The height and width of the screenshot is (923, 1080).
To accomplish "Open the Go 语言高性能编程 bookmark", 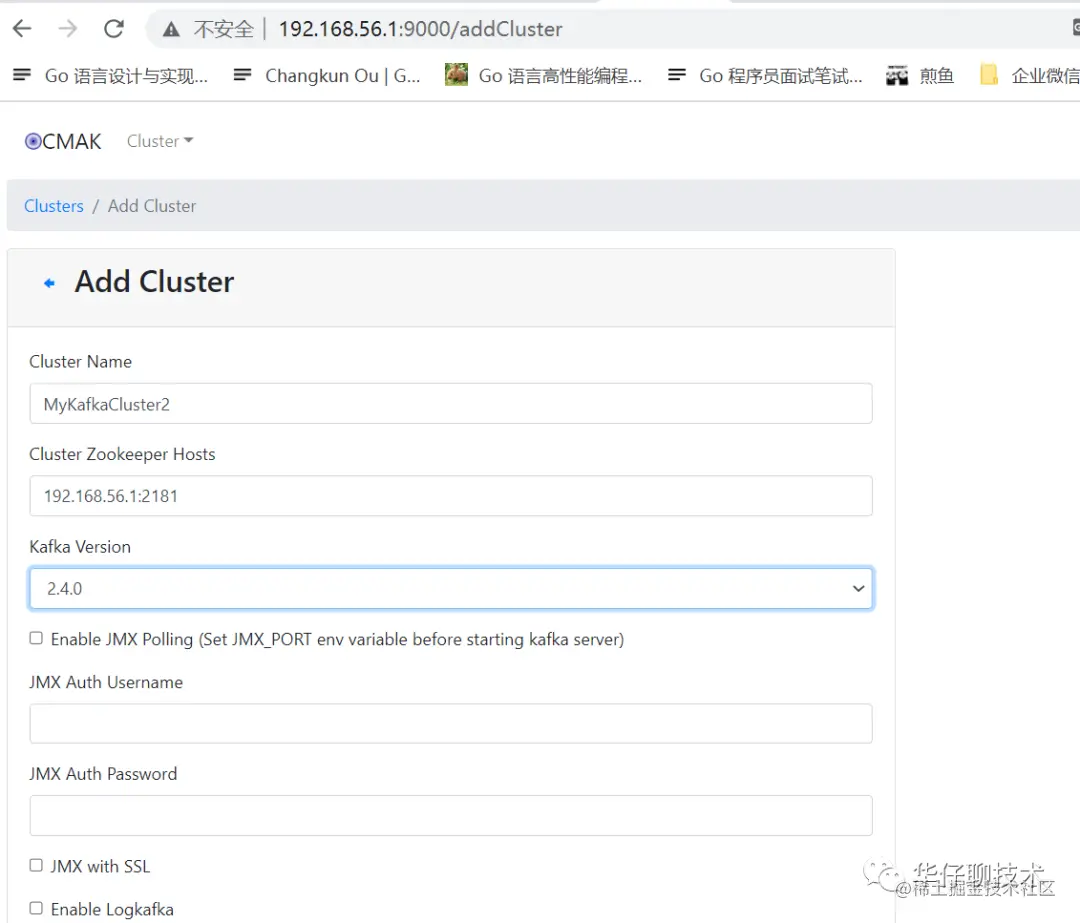I will pyautogui.click(x=543, y=75).
